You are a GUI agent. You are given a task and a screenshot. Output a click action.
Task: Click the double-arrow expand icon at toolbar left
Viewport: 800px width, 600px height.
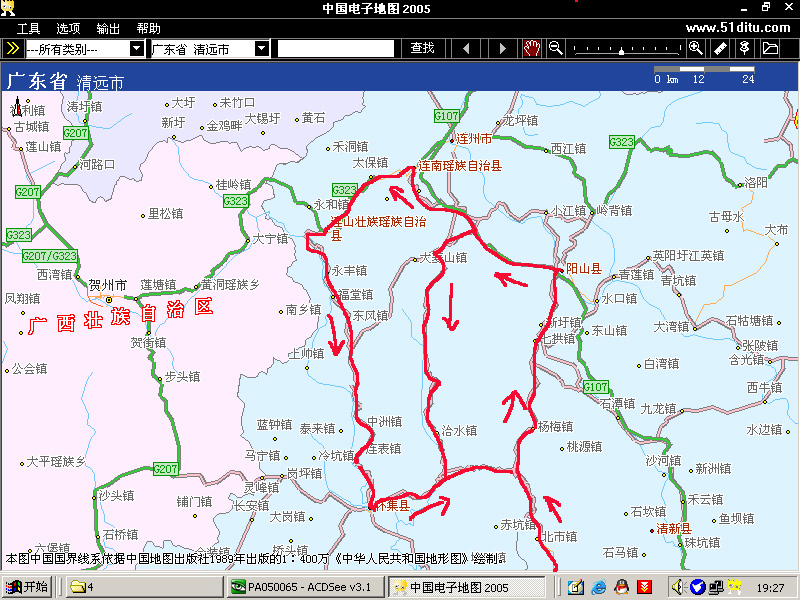(x=12, y=48)
